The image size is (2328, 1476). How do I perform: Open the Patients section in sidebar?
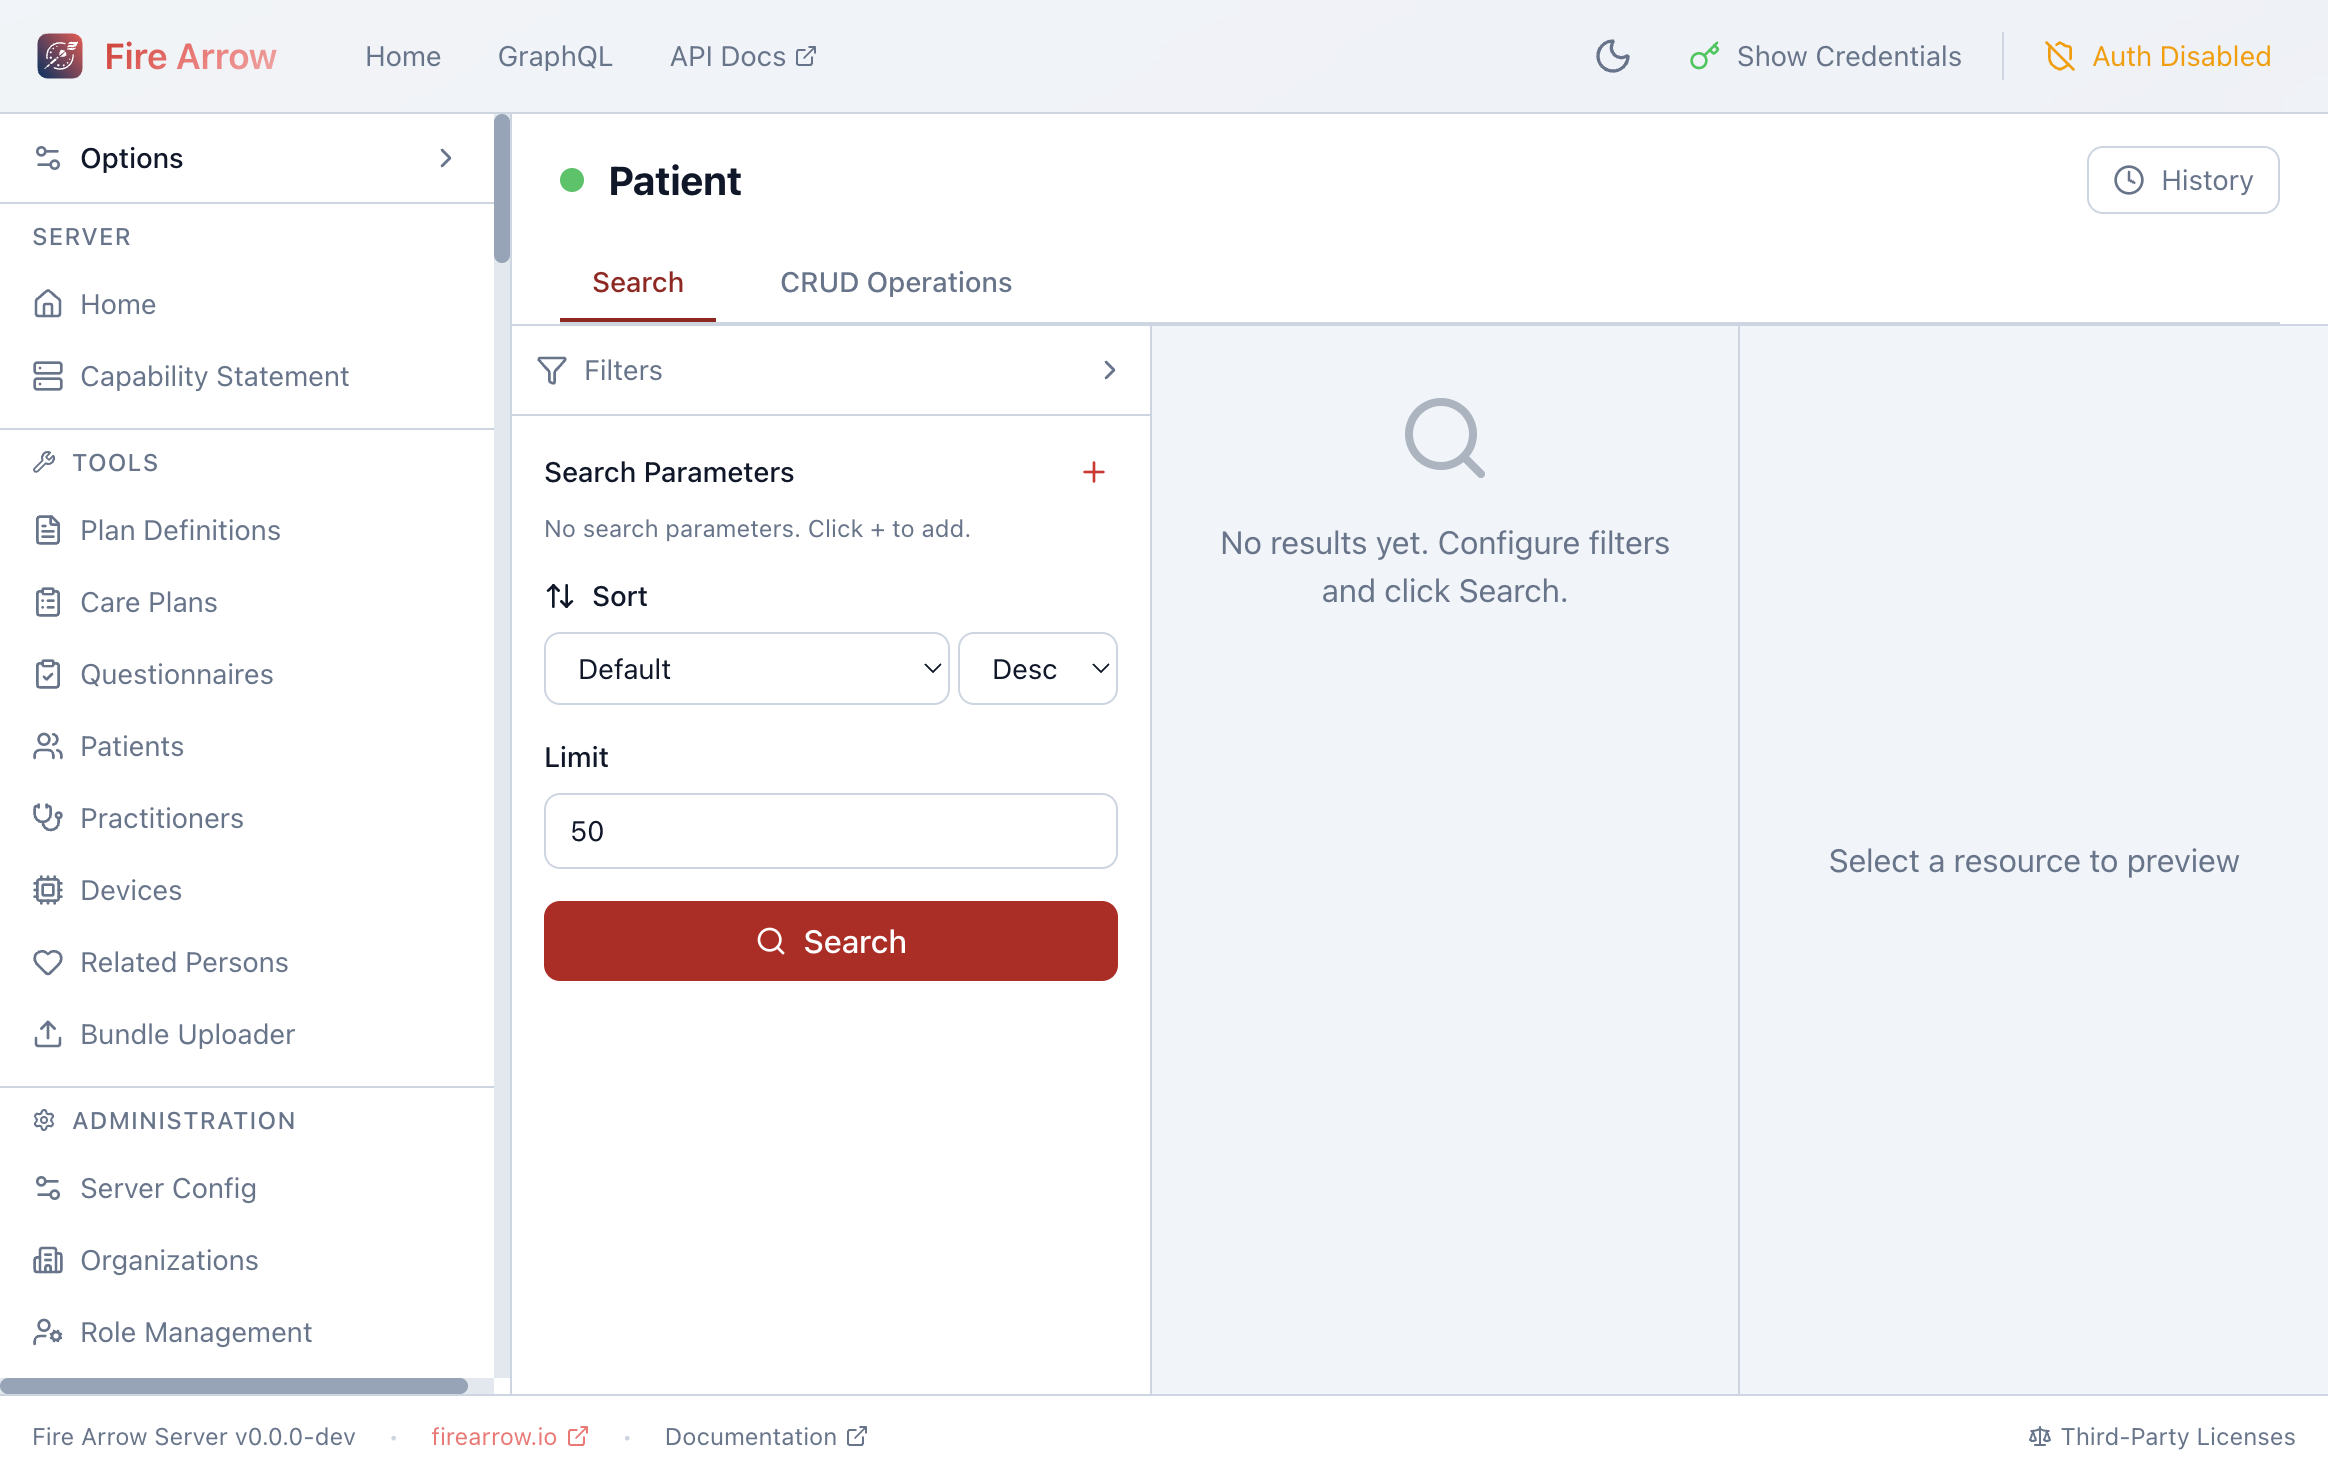(131, 745)
